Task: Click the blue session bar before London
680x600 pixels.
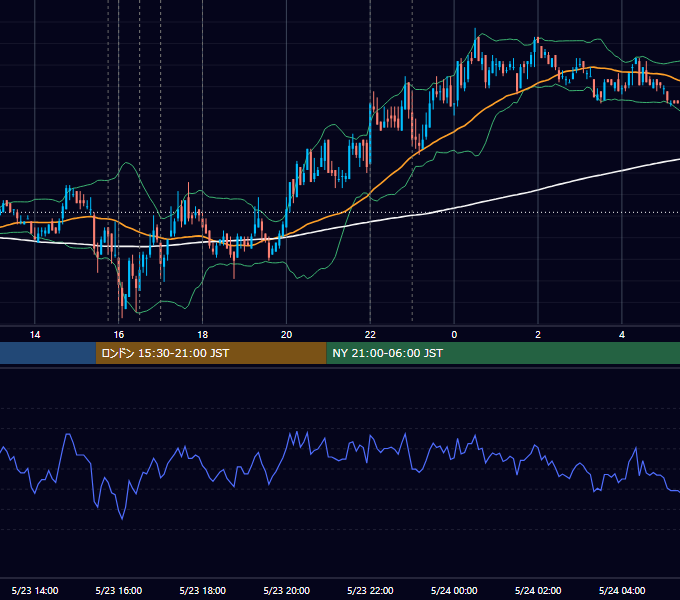Action: tap(48, 353)
